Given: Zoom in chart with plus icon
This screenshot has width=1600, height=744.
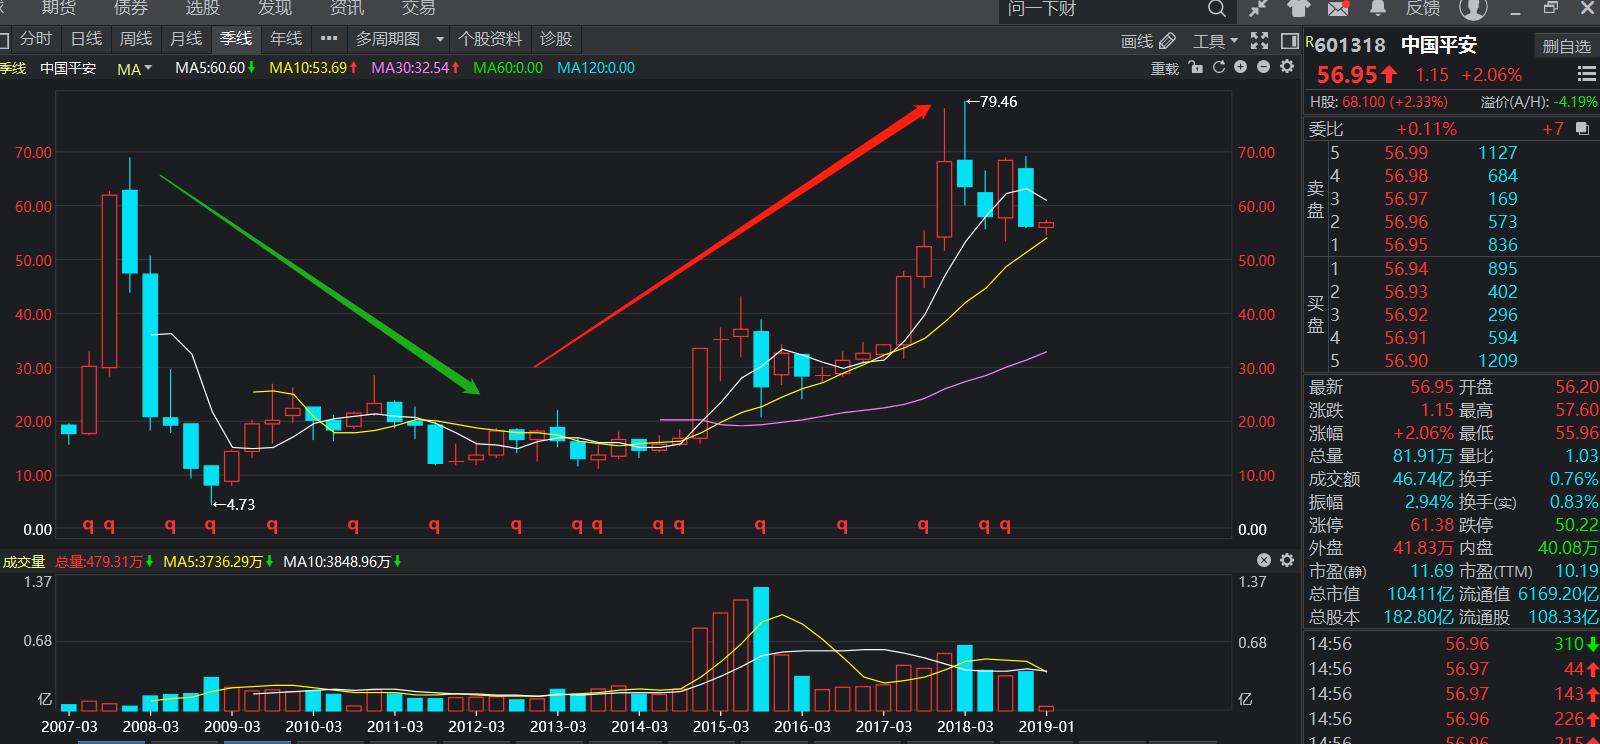Looking at the screenshot, I should click(1241, 67).
